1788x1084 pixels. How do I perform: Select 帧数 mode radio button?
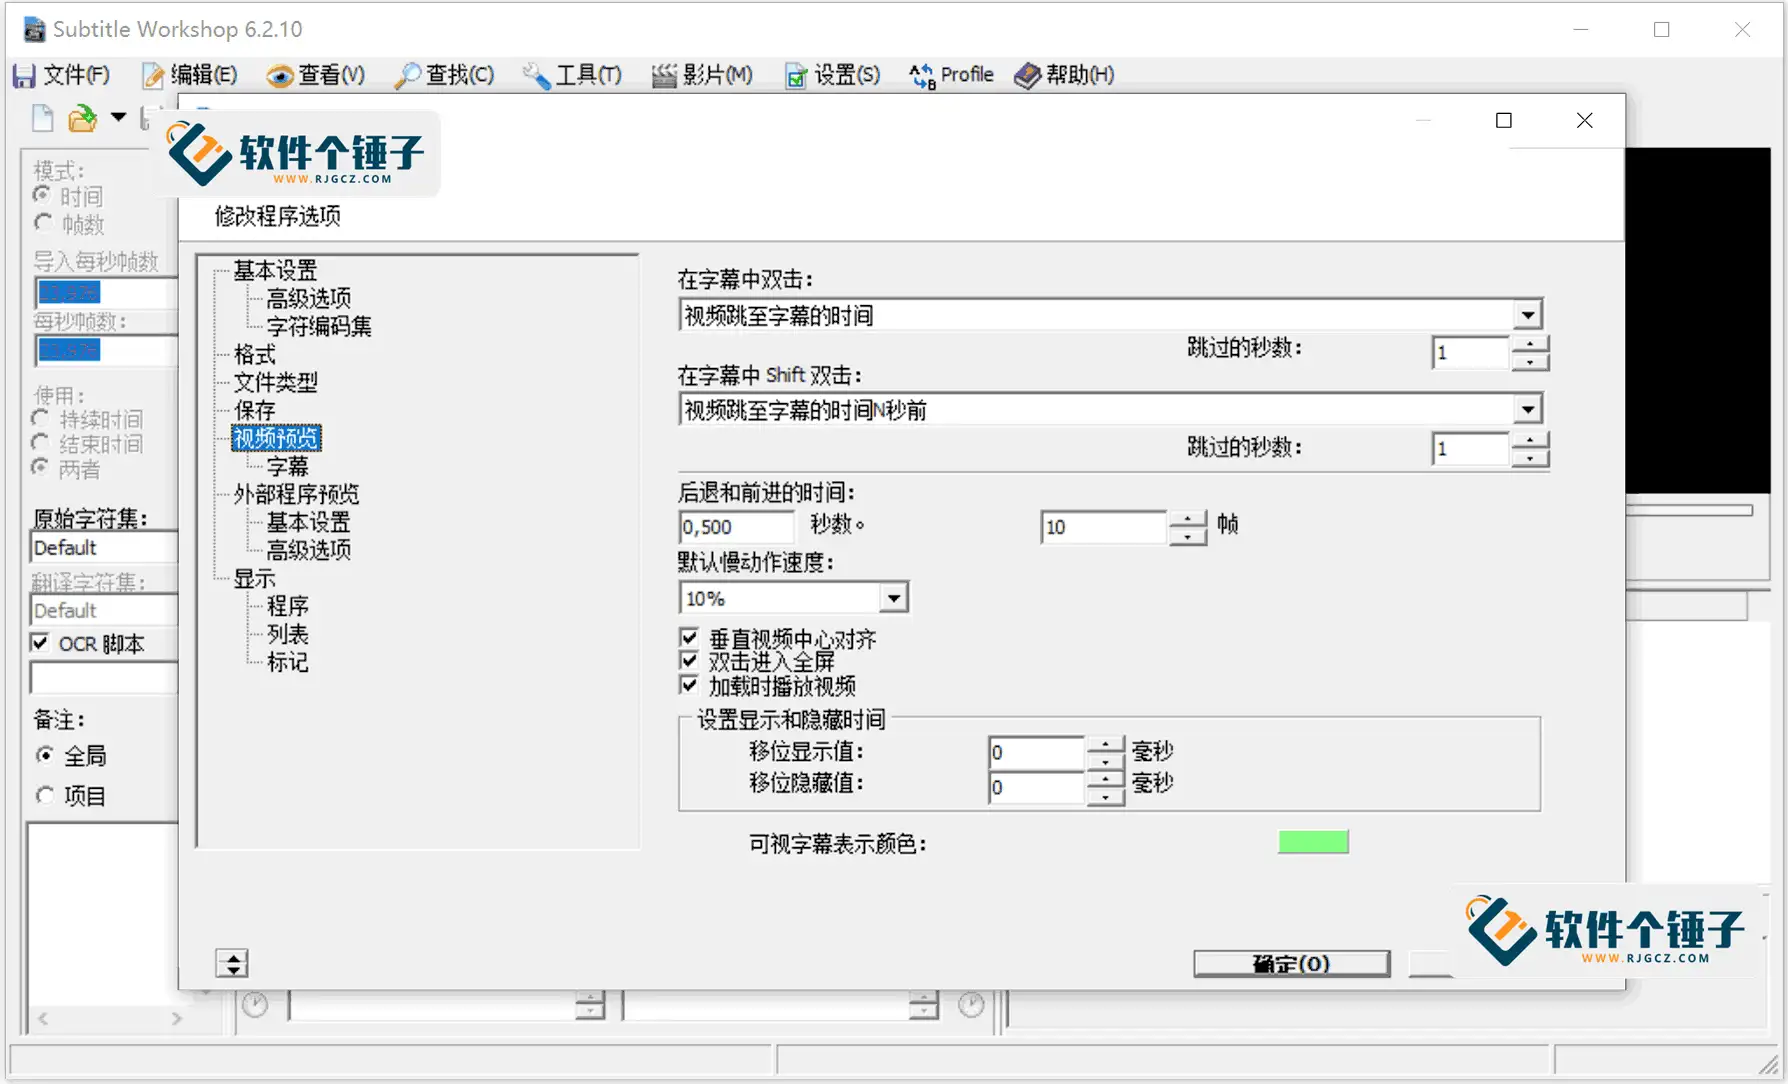click(x=42, y=222)
